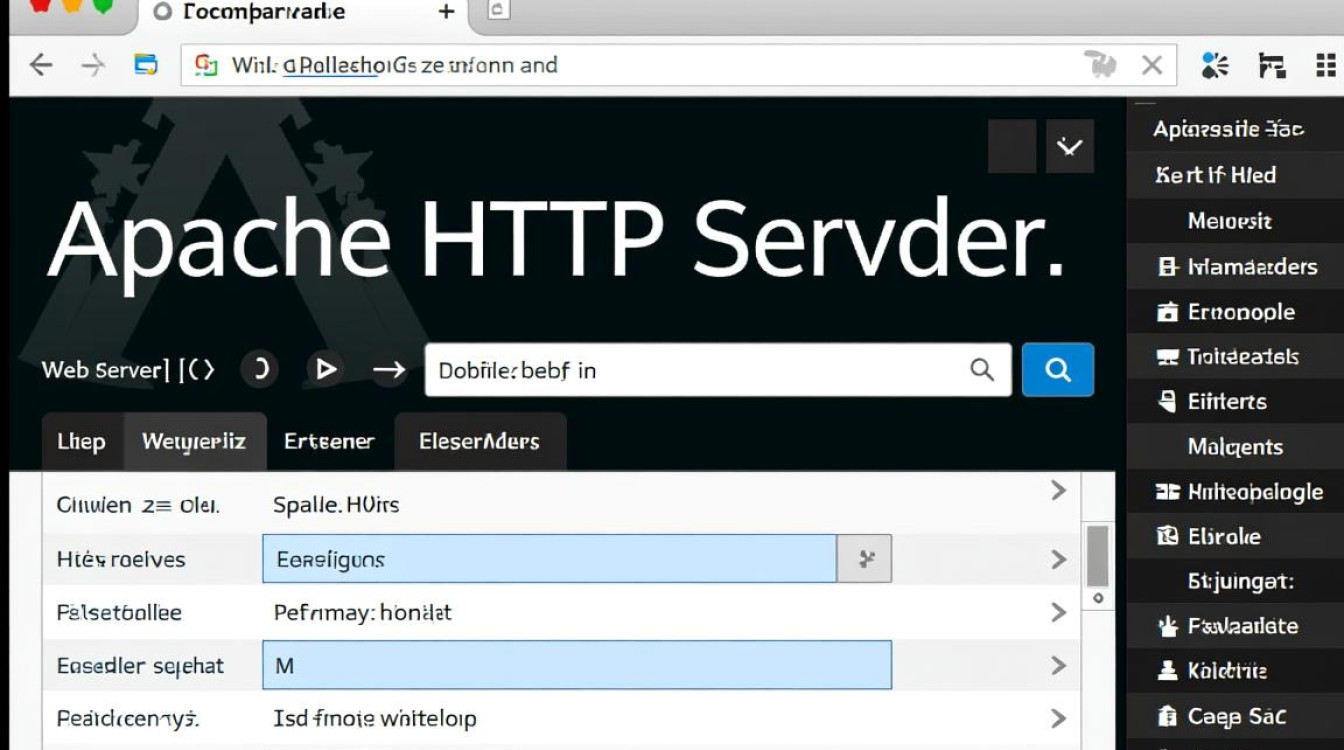
Task: Expand the Palsetoollee row chevron
Action: click(1058, 612)
